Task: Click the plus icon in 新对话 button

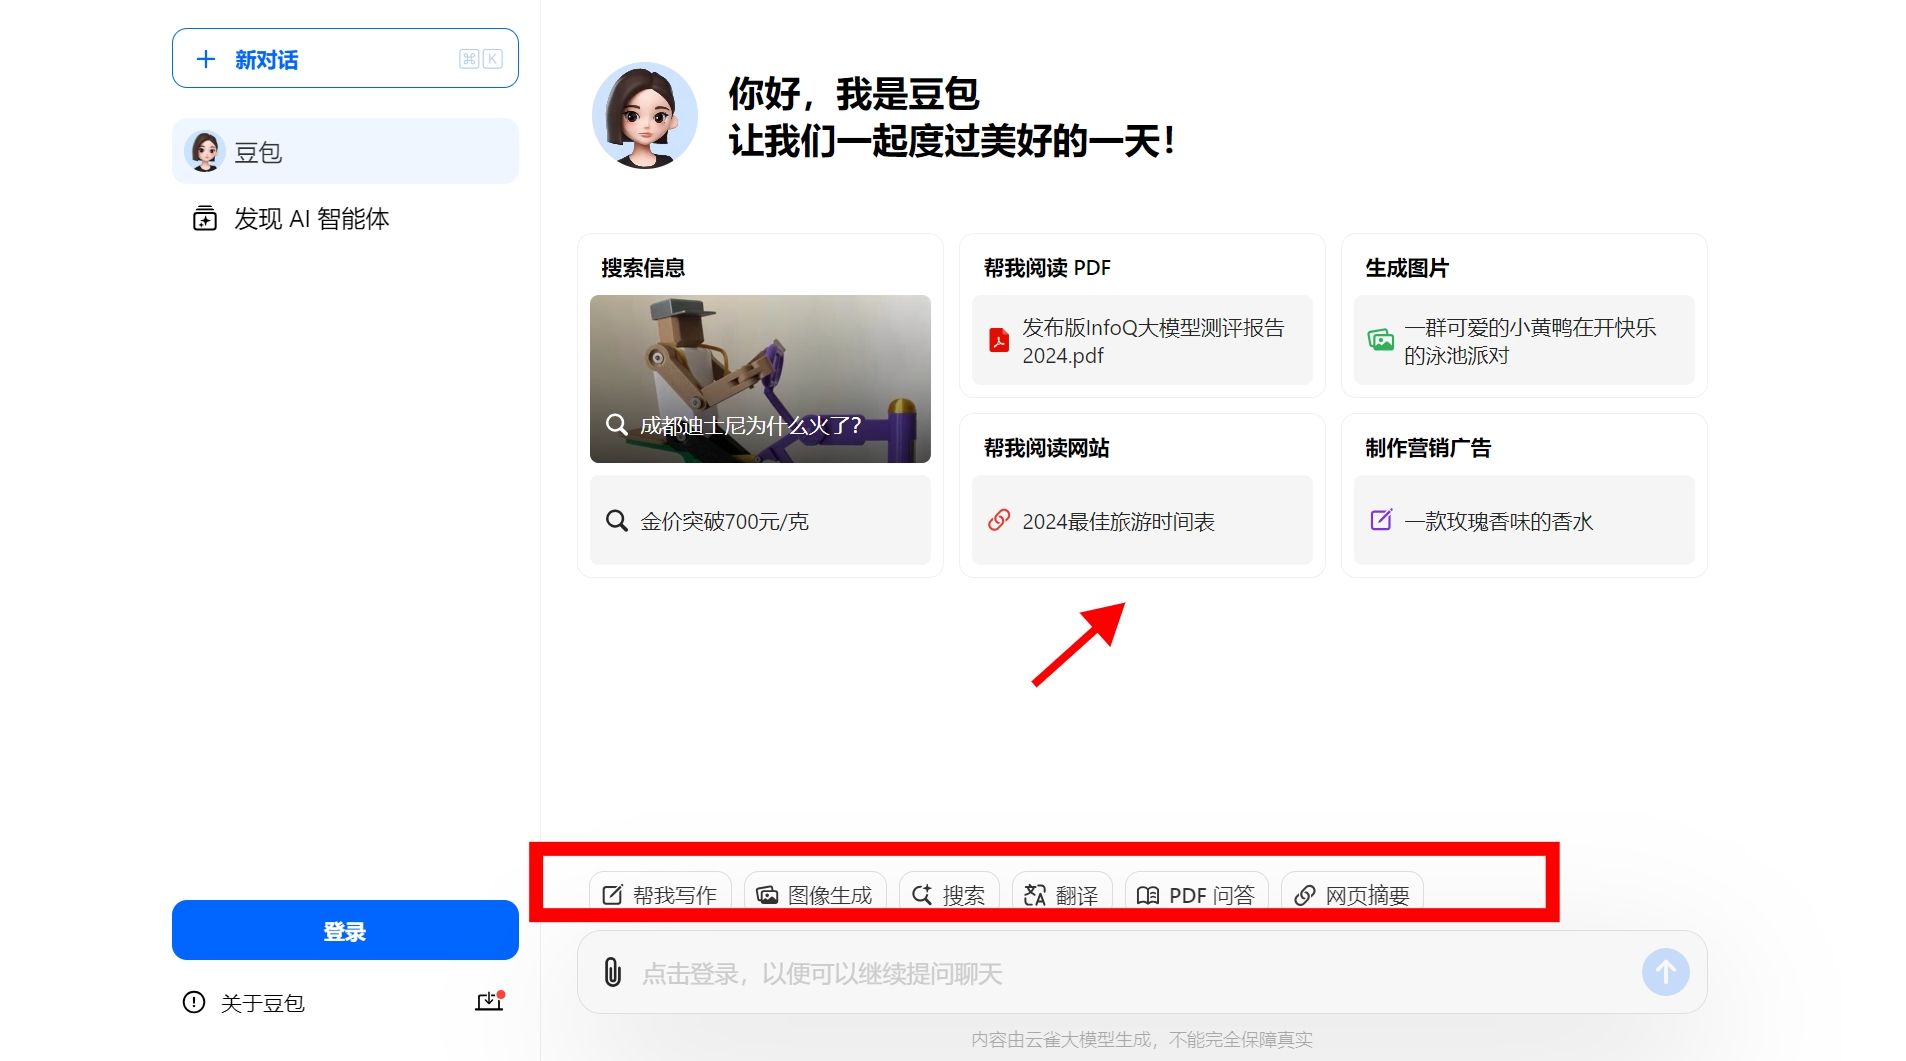Action: 206,59
